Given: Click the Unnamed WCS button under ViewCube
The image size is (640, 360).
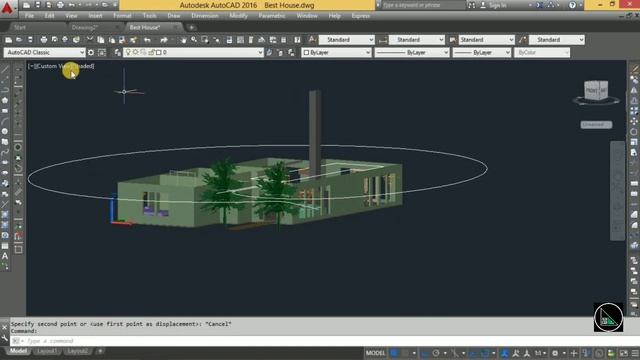Looking at the screenshot, I should pyautogui.click(x=596, y=124).
